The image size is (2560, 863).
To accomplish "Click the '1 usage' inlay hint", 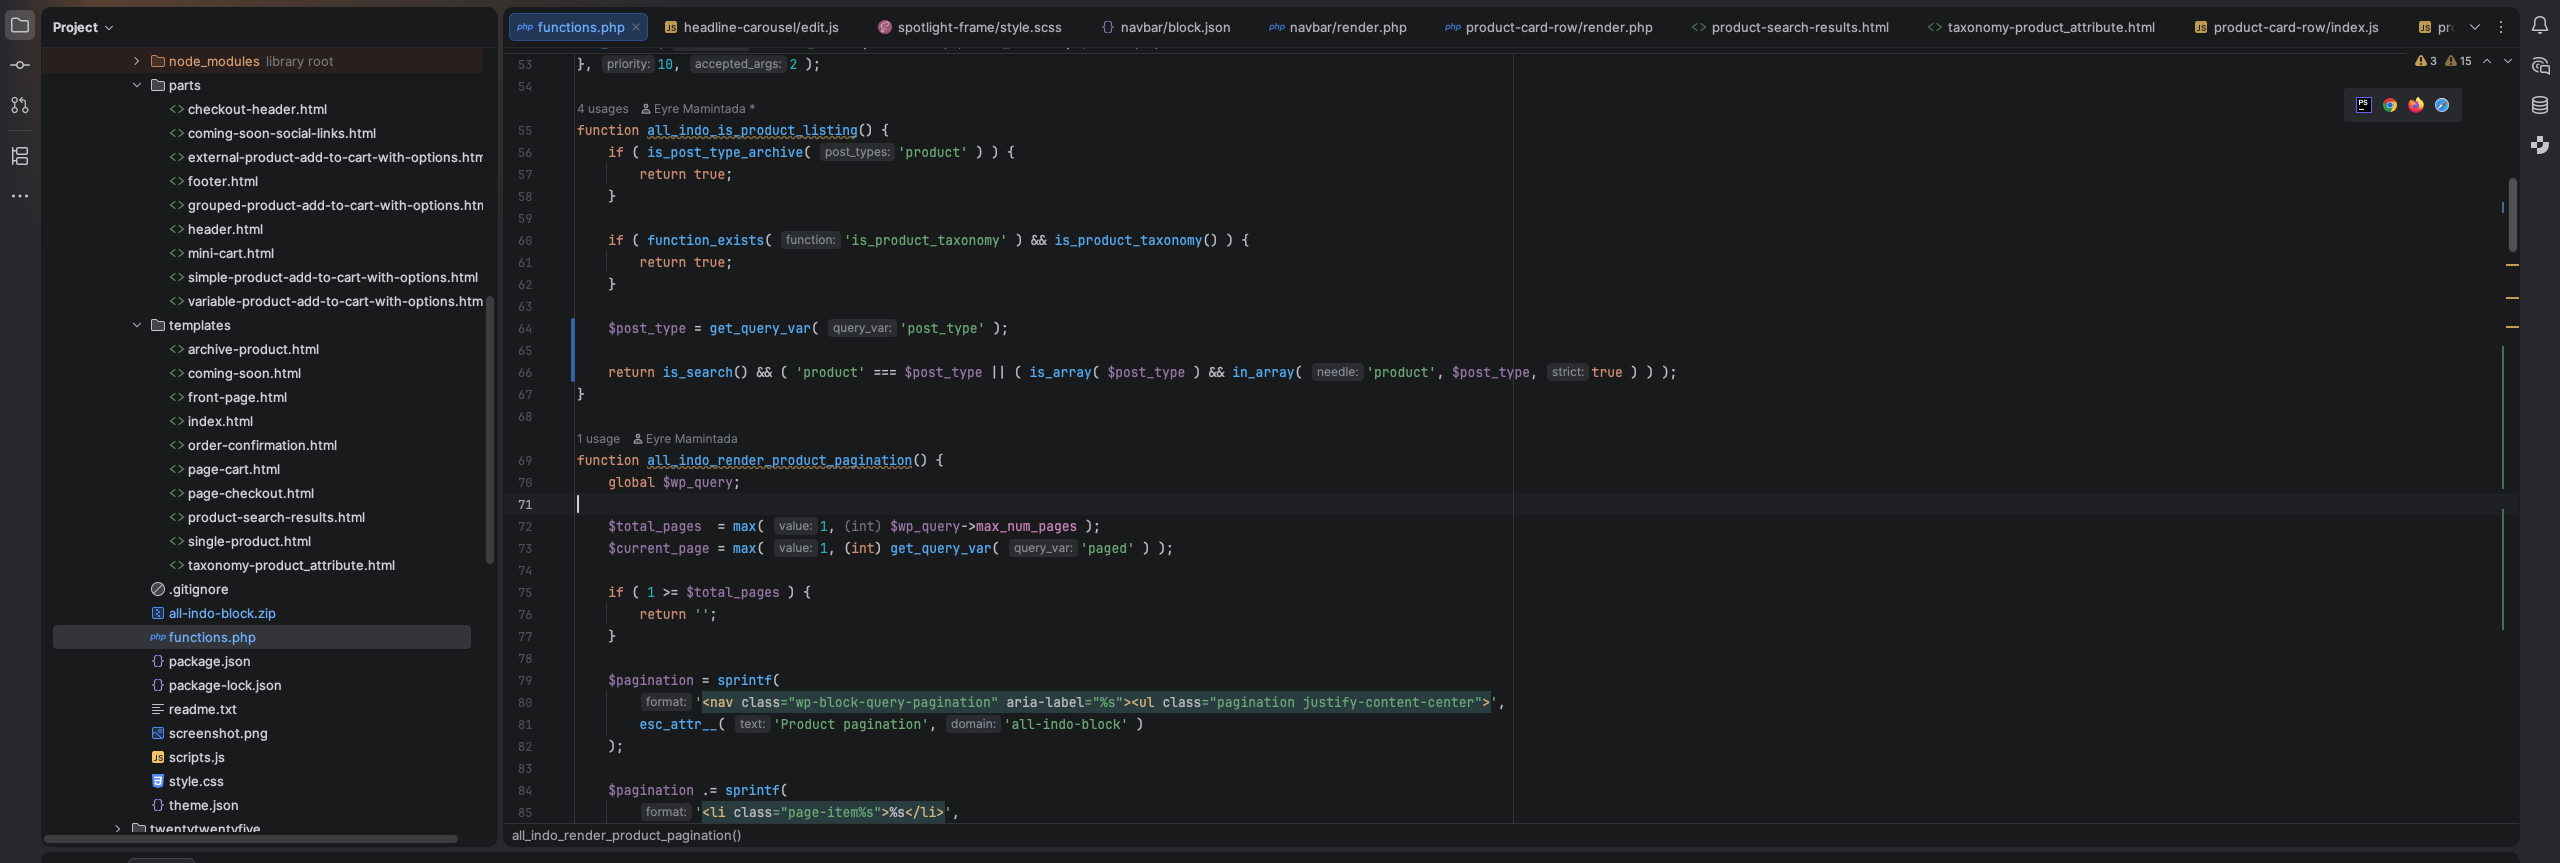I will pos(598,439).
